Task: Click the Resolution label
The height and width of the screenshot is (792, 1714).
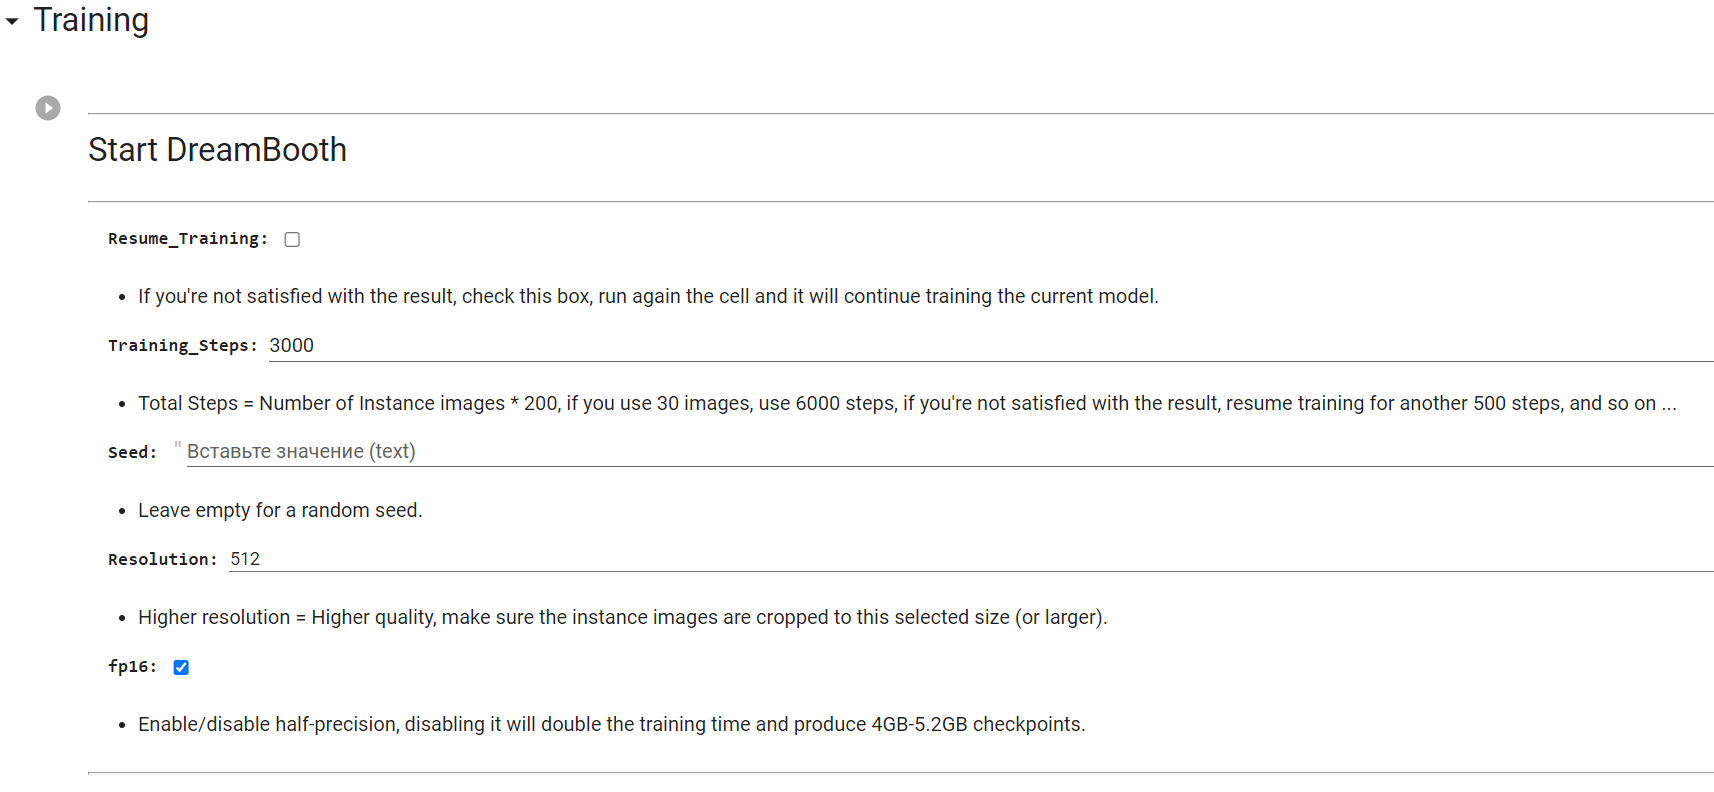Action: point(162,560)
